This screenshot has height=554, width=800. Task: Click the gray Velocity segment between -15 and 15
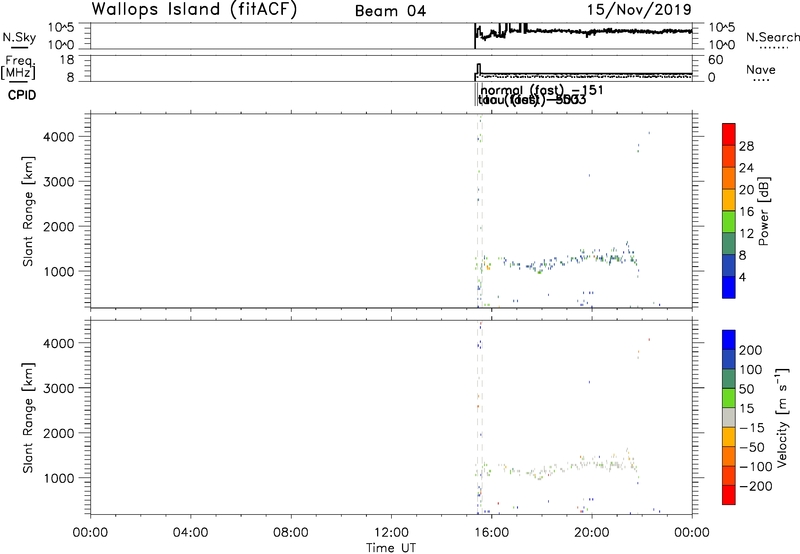[729, 417]
